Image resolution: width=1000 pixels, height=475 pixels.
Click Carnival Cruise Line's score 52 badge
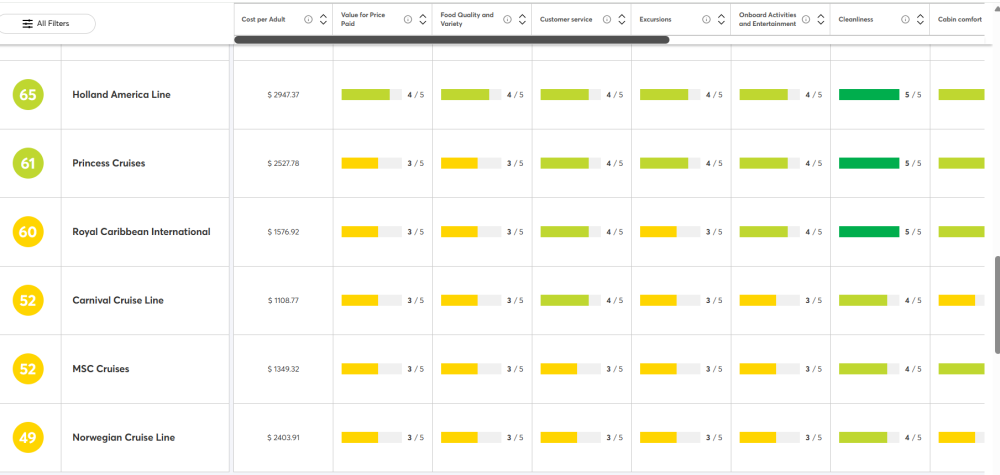click(x=28, y=300)
